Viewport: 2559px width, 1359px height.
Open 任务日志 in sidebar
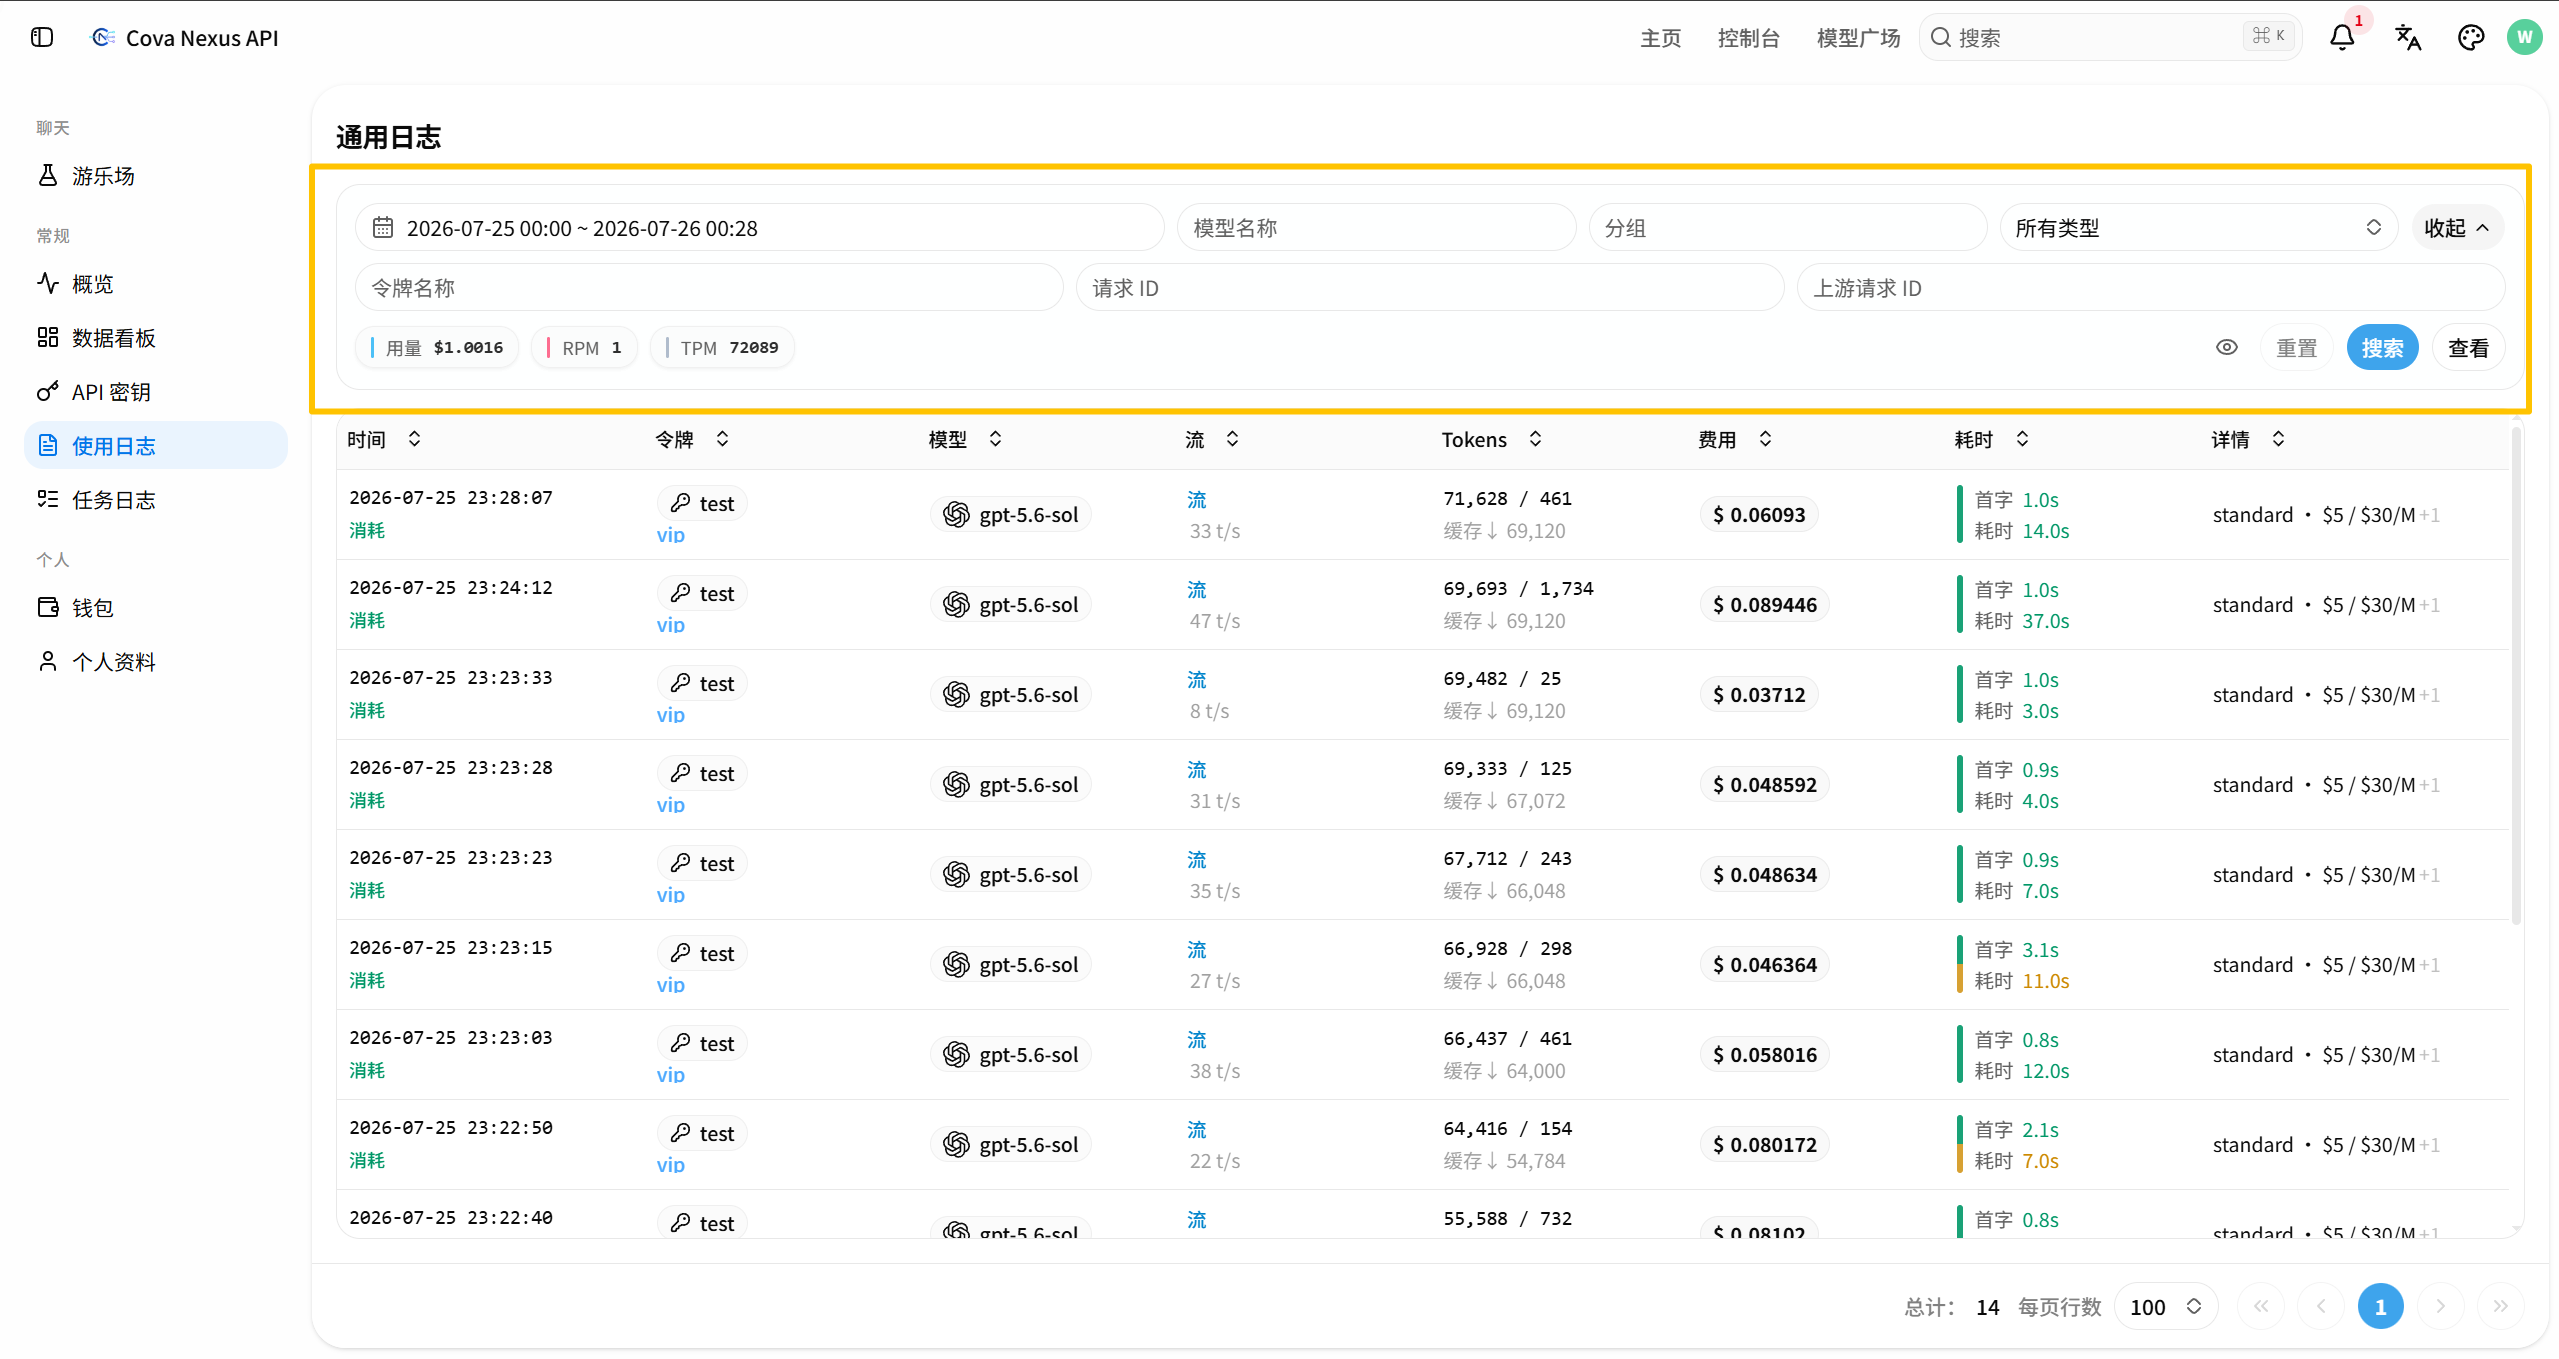[x=155, y=500]
